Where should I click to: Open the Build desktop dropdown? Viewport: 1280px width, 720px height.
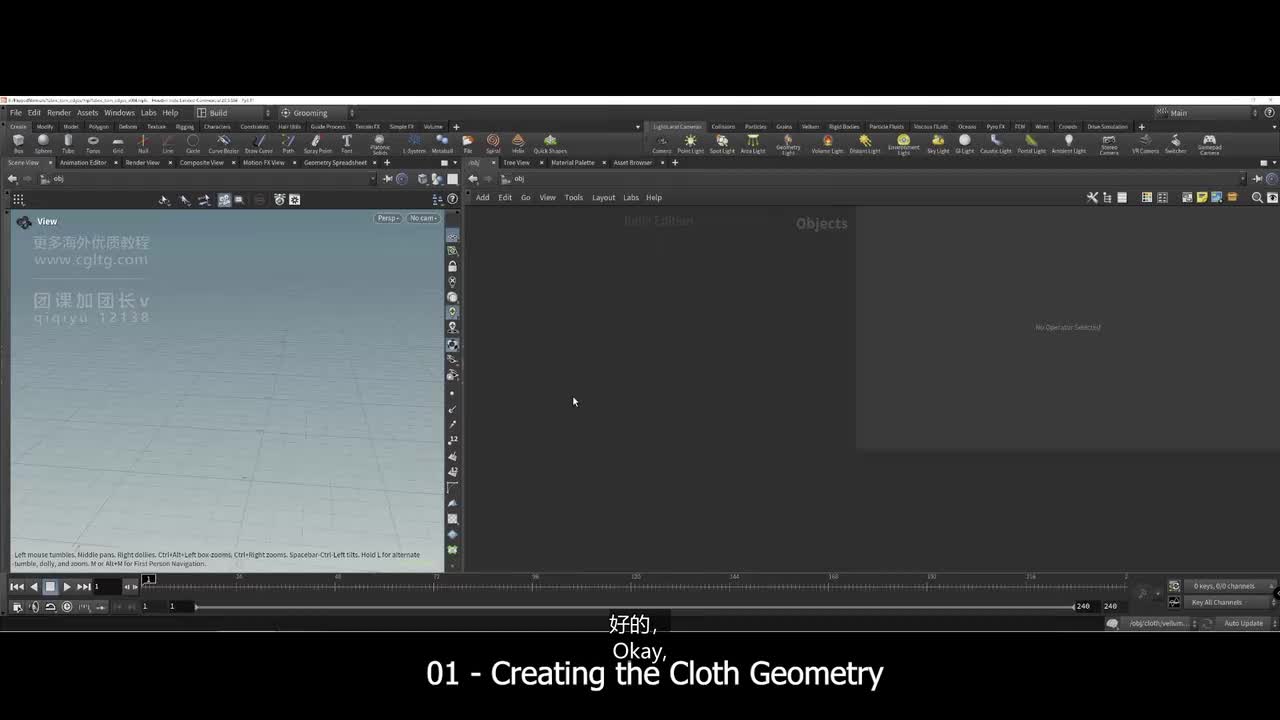coord(232,113)
